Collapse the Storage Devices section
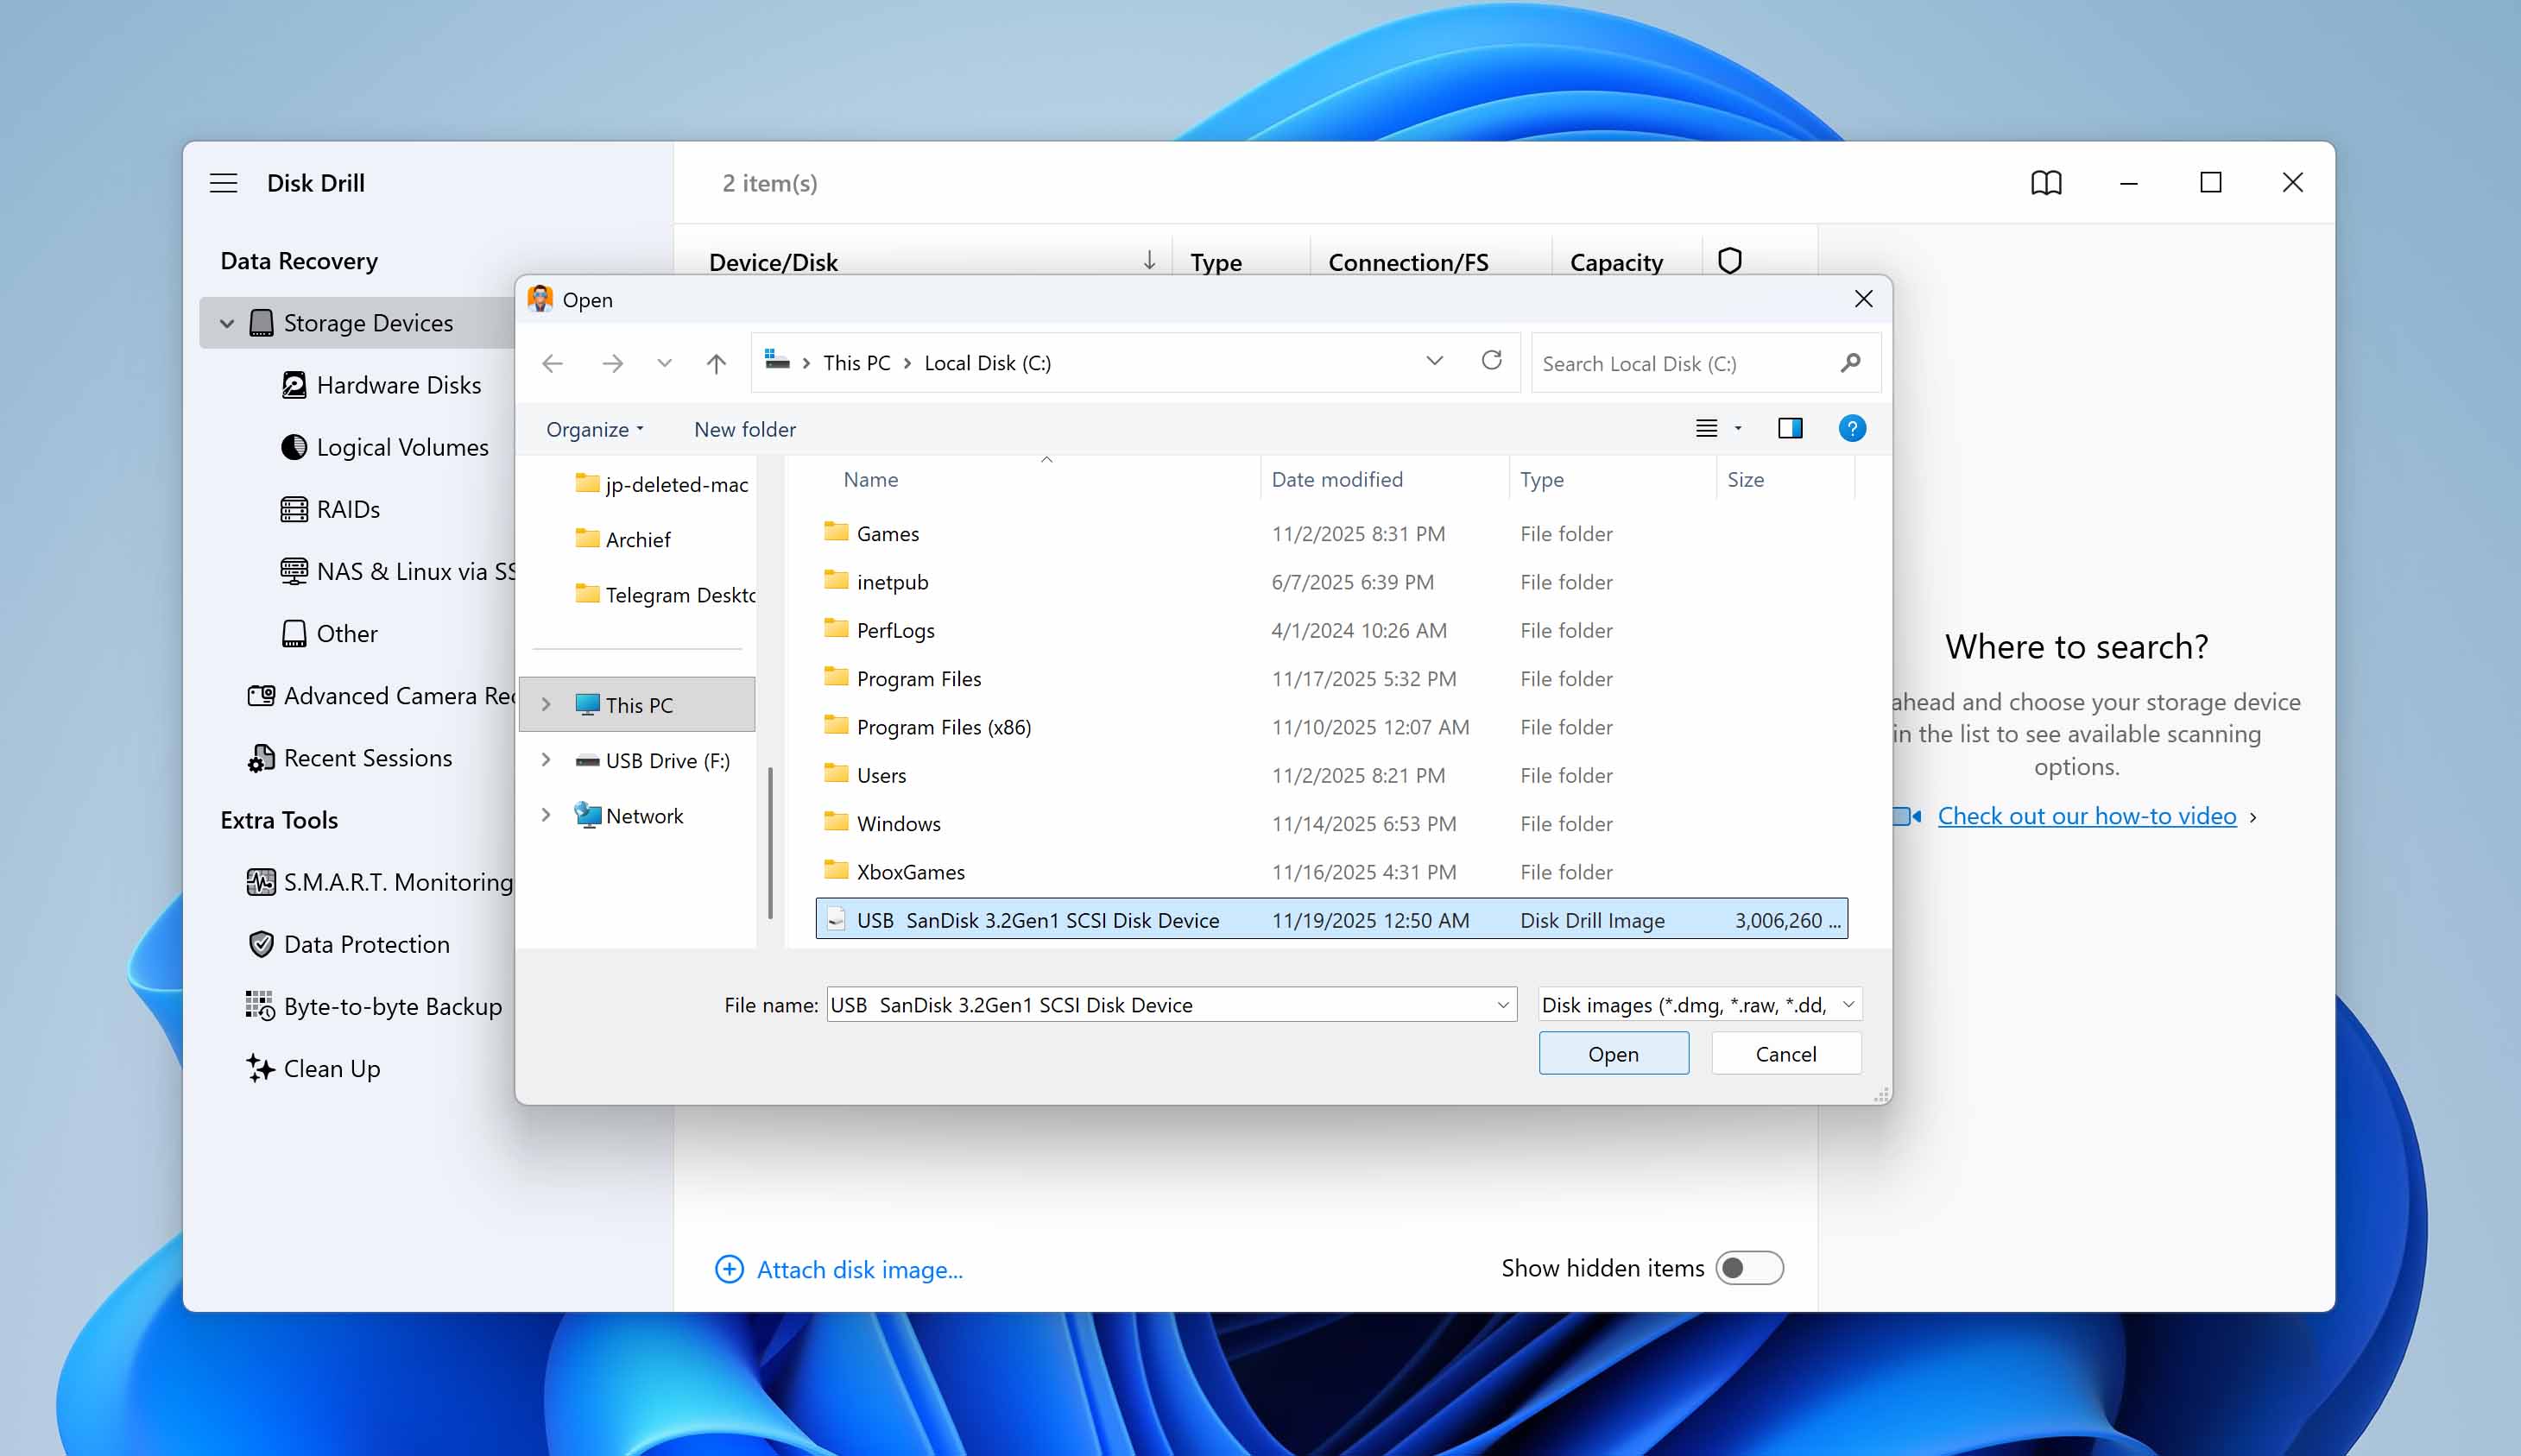This screenshot has height=1456, width=2521. [226, 322]
